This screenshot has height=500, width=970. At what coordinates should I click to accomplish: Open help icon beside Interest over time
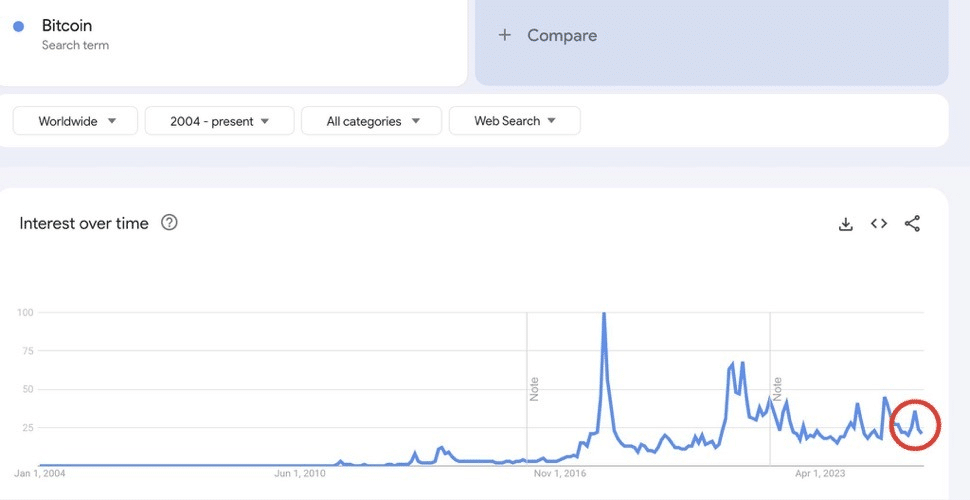(x=169, y=223)
